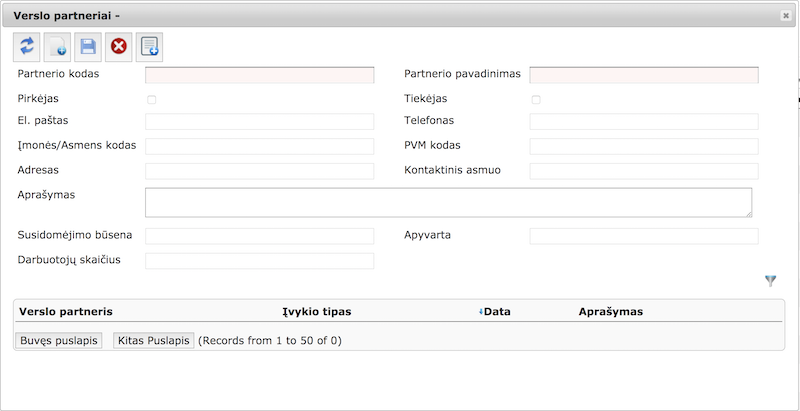The image size is (800, 411).
Task: Focus the Partnerio kodas field
Action: 260,75
